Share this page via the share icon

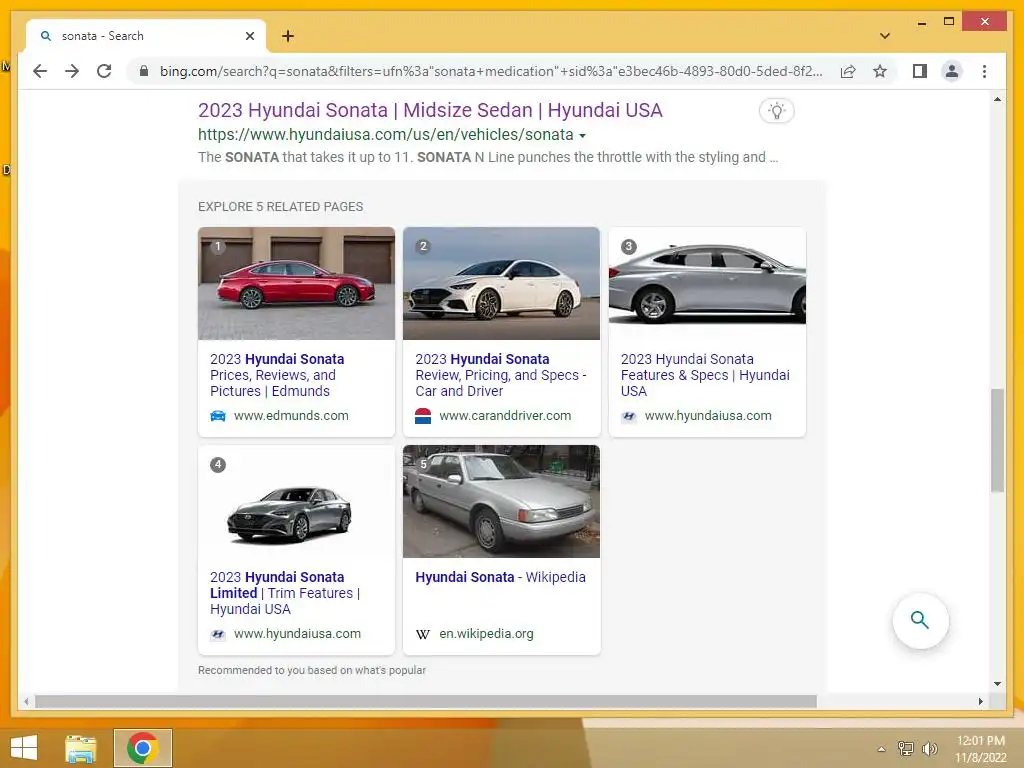(848, 71)
